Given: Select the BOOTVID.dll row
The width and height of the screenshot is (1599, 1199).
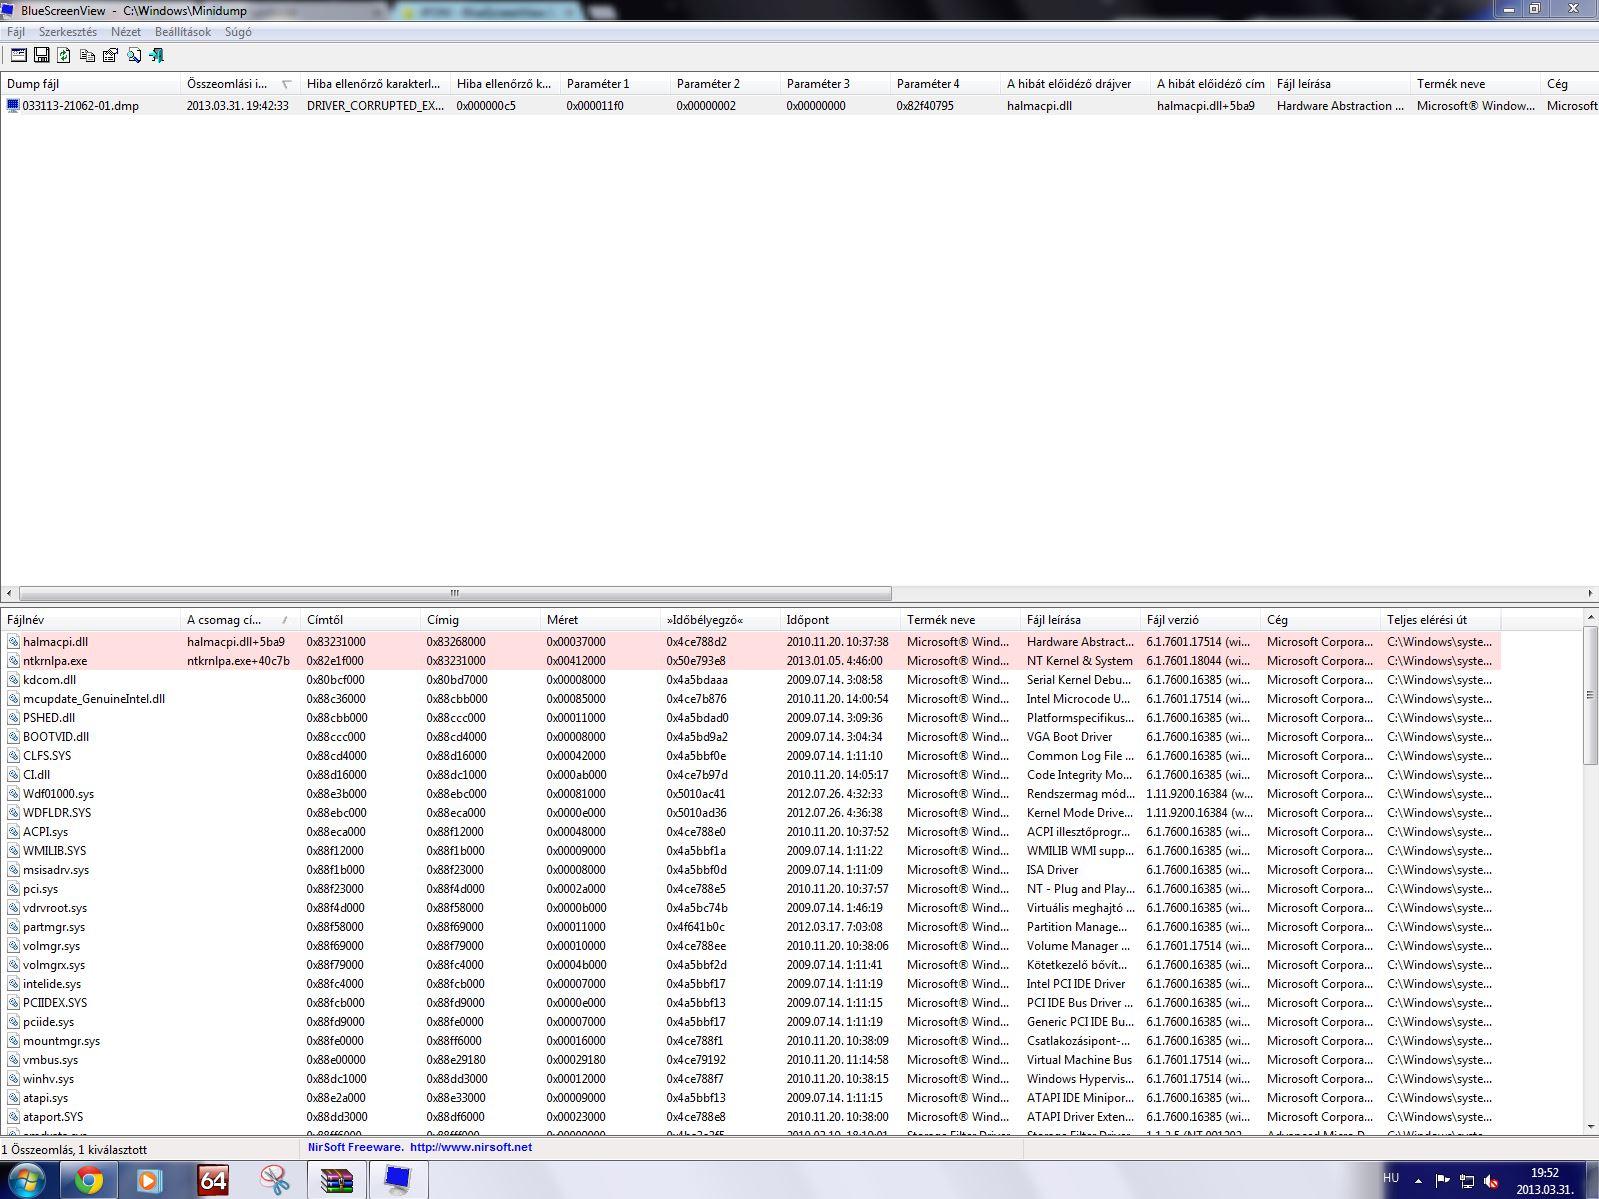Looking at the screenshot, I should [750, 737].
